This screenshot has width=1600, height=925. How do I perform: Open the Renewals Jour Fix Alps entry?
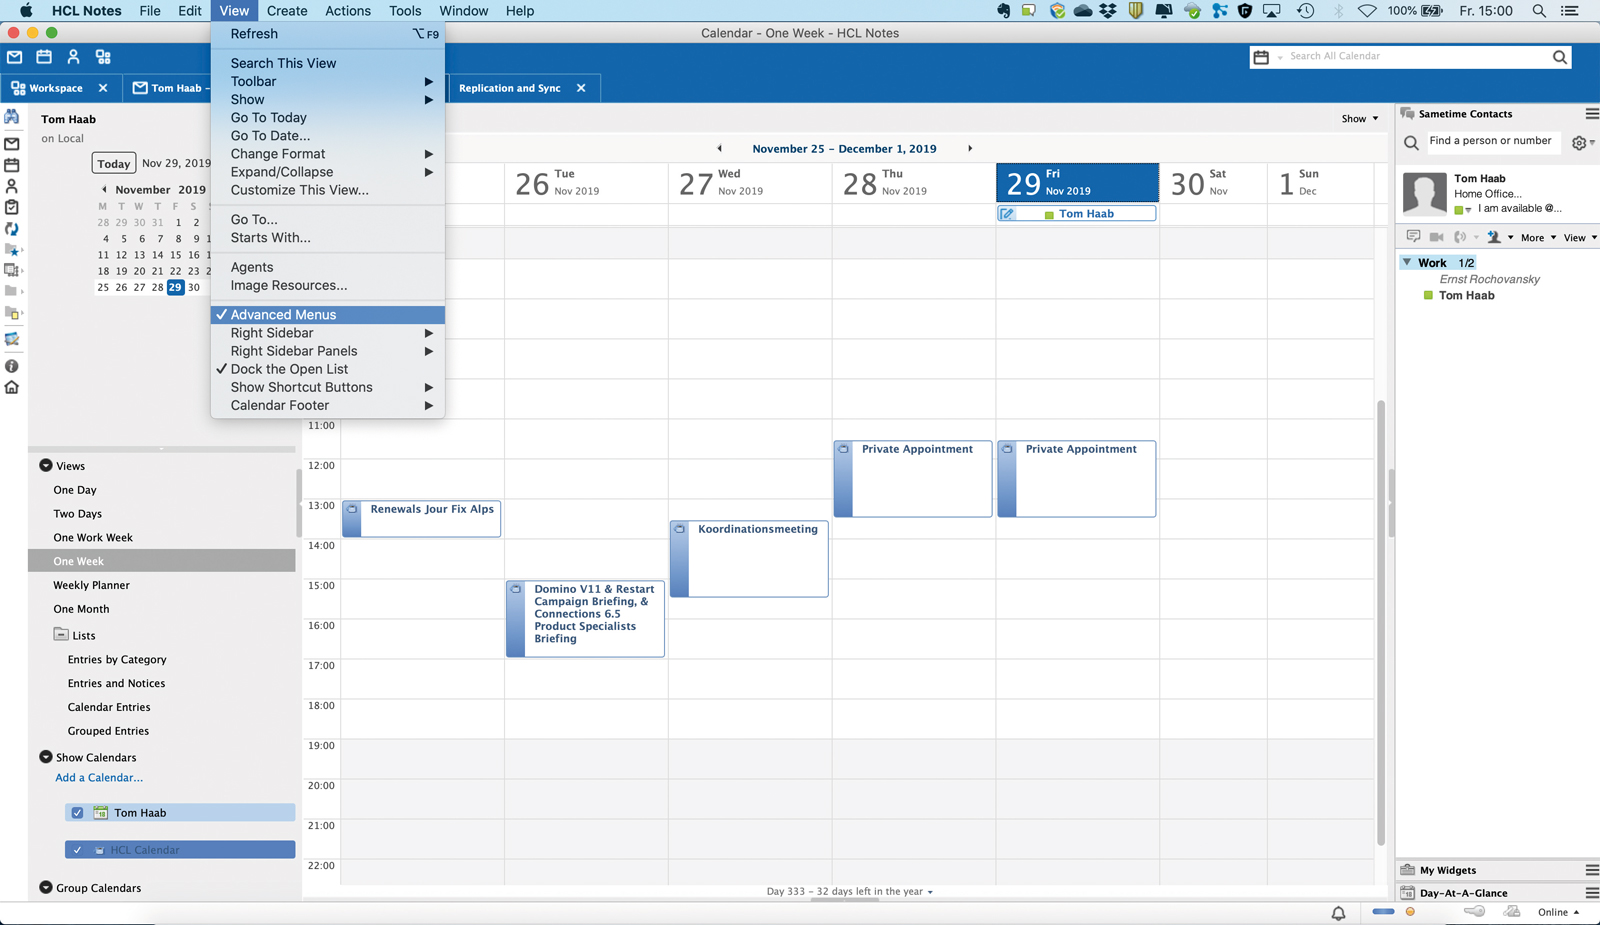[421, 518]
